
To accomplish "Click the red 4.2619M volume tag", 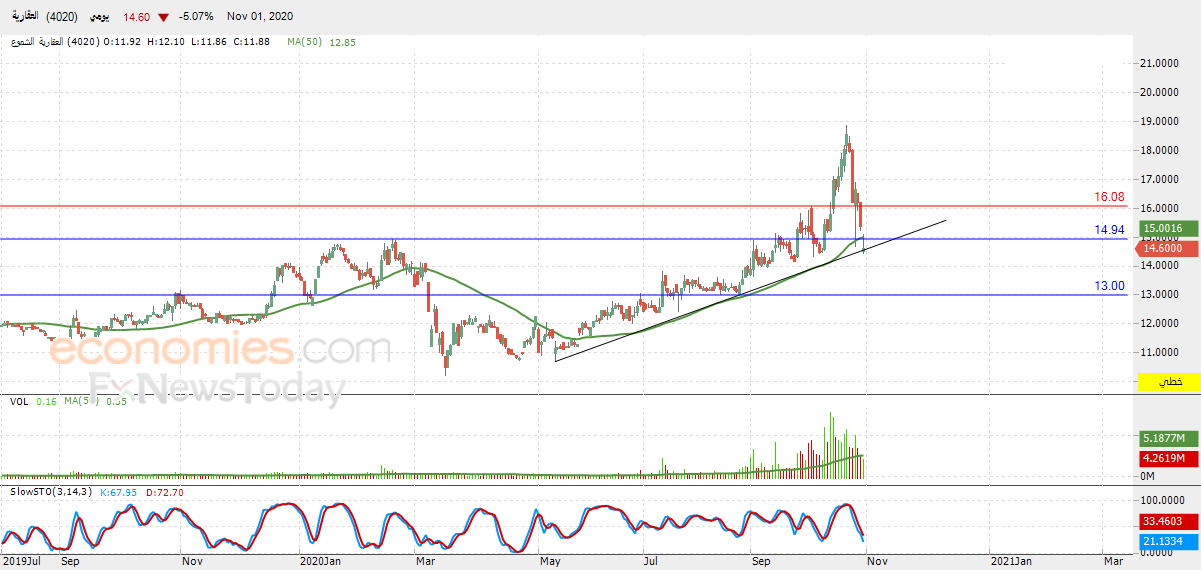I will tap(1168, 459).
